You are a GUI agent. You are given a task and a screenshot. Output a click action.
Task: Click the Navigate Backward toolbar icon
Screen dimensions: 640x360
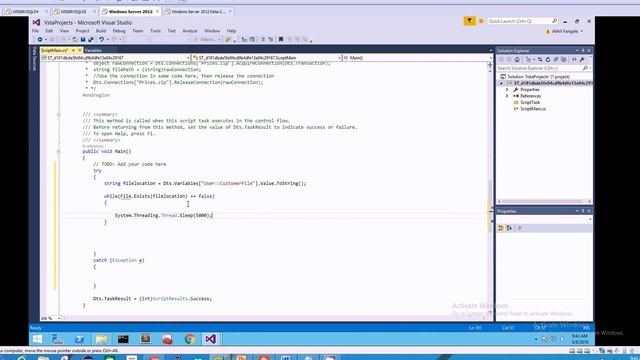40,40
